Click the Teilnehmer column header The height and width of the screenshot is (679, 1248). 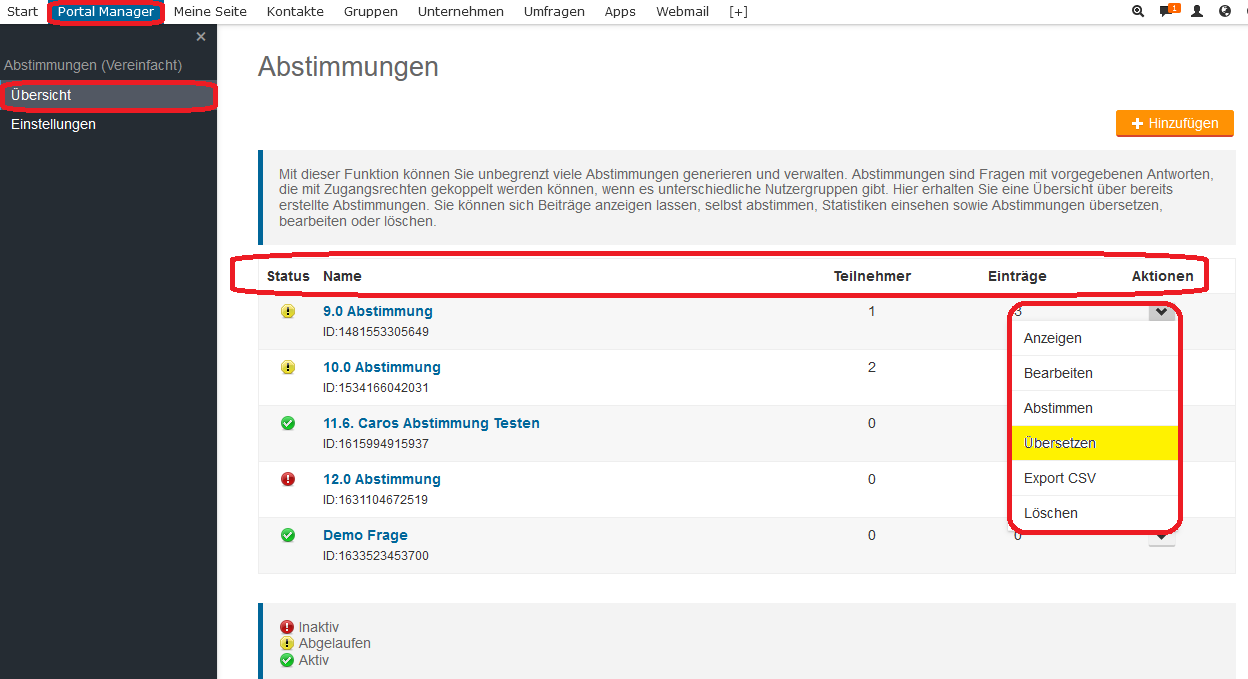(x=872, y=276)
